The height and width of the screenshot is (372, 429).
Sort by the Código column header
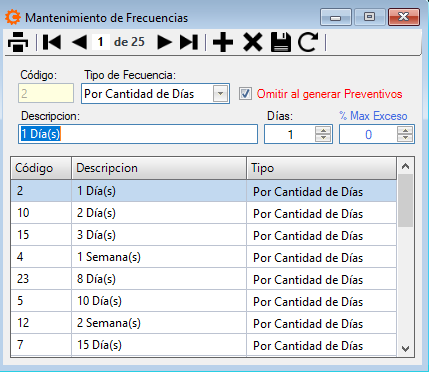pyautogui.click(x=41, y=168)
